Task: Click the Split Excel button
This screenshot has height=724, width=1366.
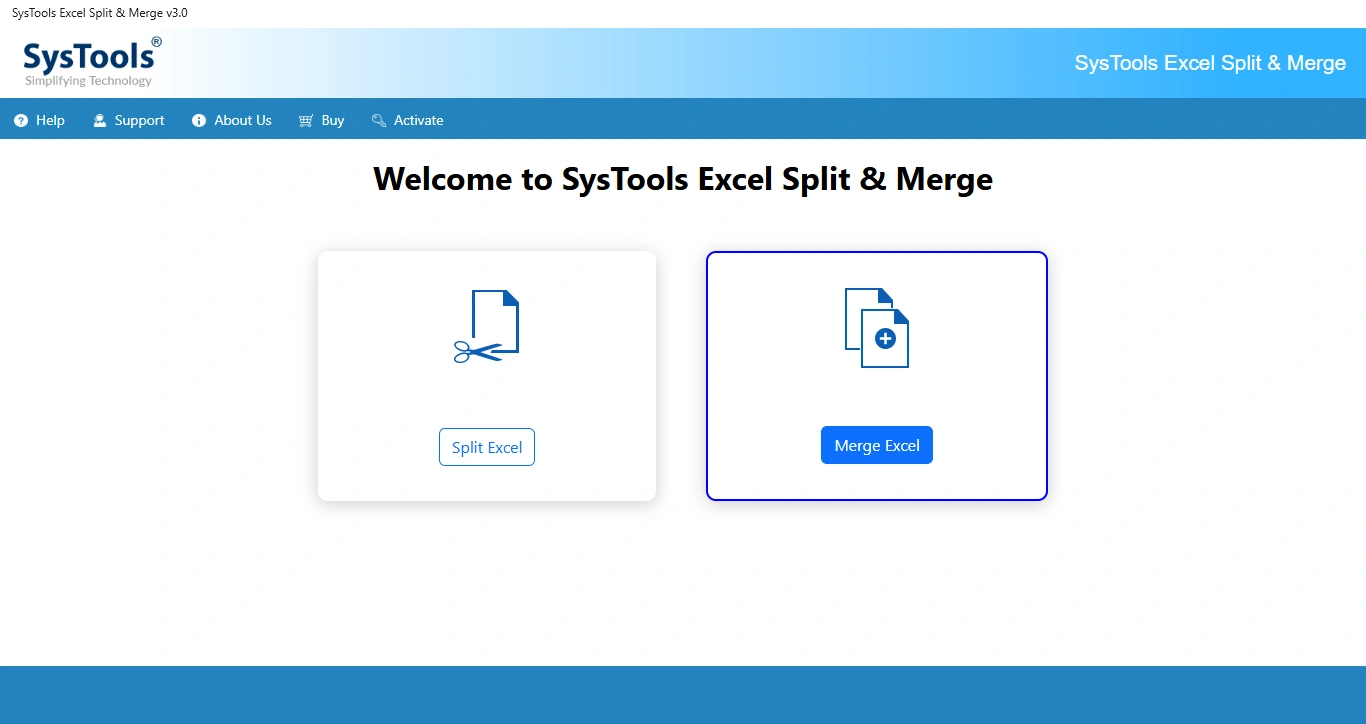Action: tap(486, 447)
